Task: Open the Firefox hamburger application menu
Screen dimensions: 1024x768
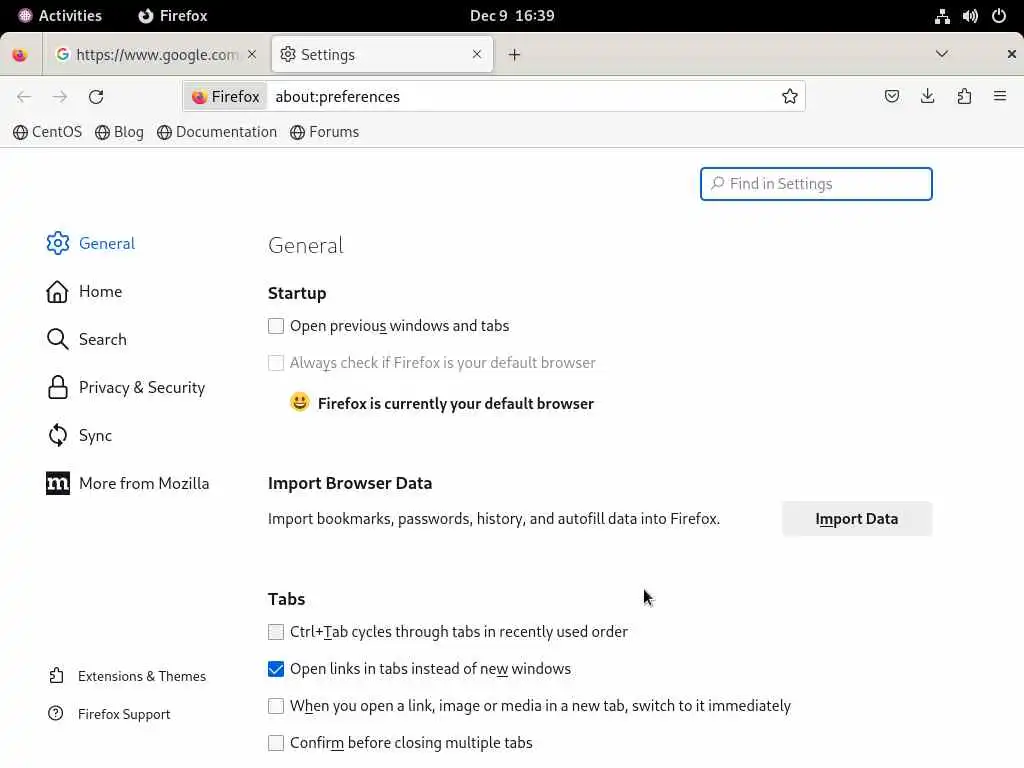Action: (x=1000, y=96)
